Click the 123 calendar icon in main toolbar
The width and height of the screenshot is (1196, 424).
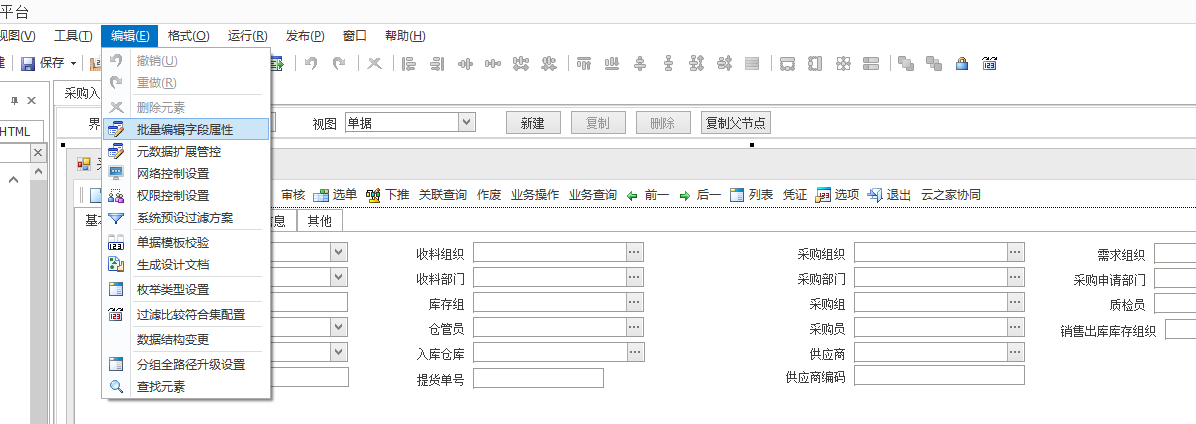[990, 63]
